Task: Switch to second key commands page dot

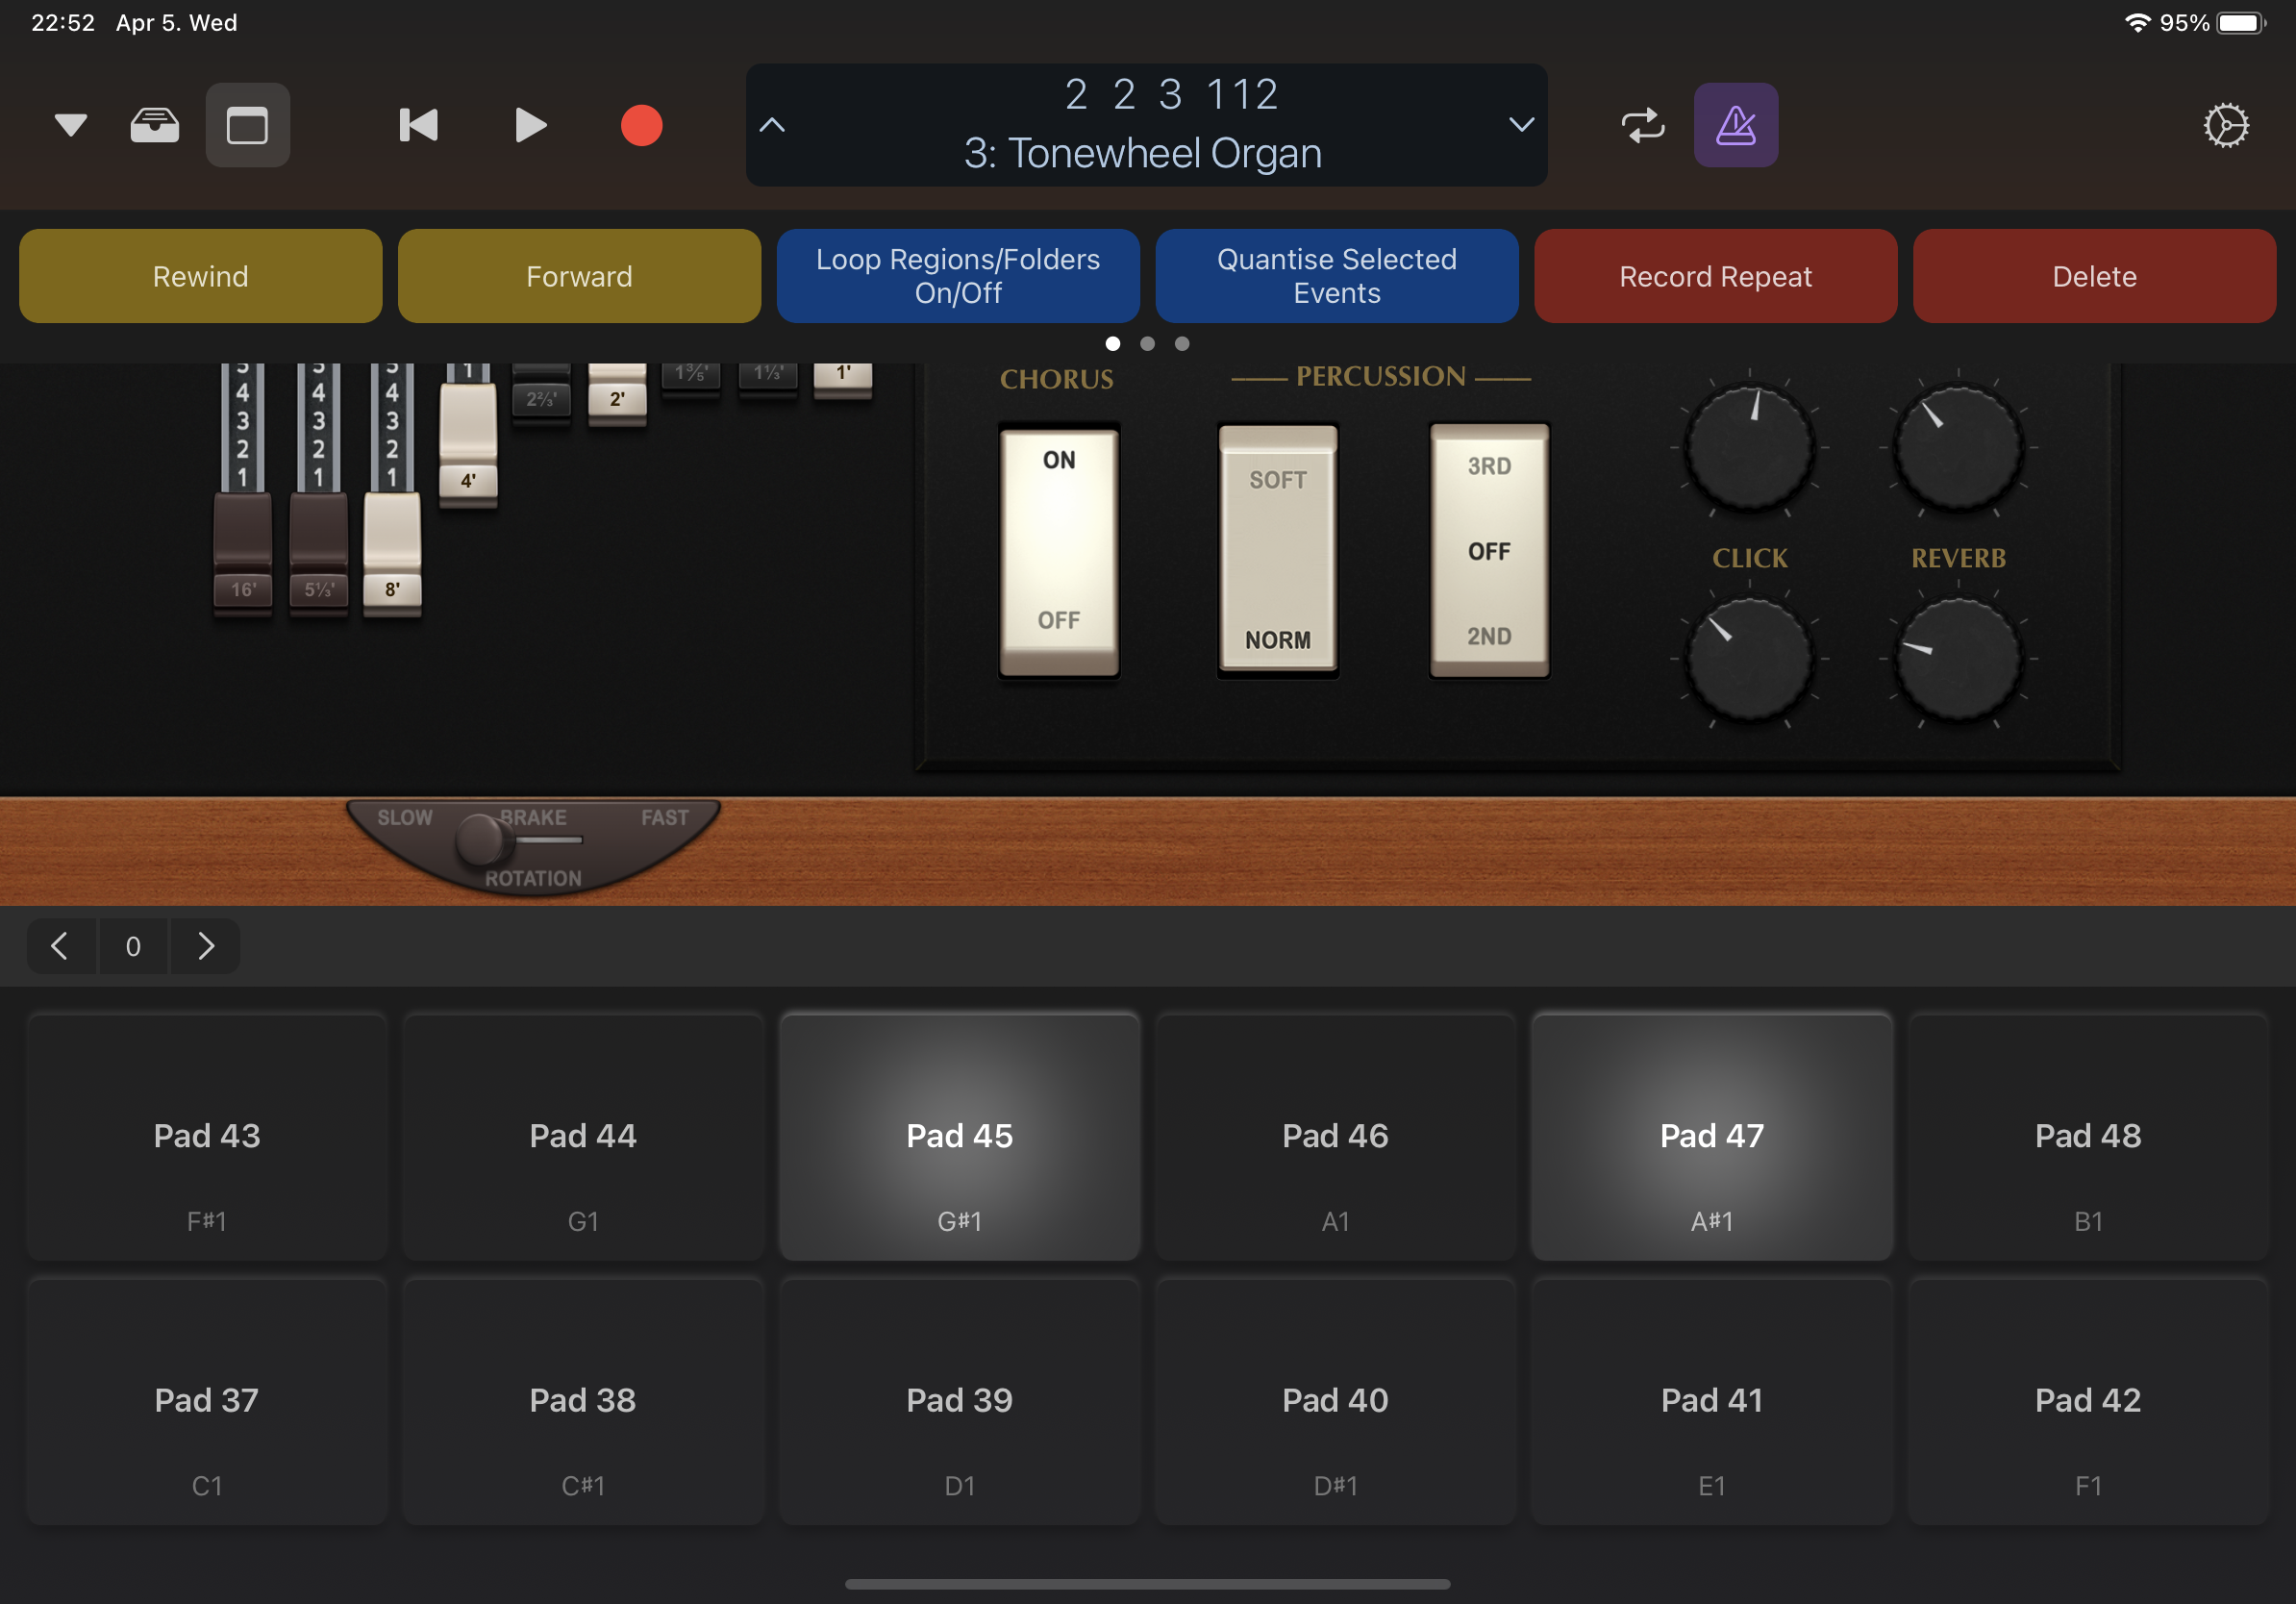Action: pos(1147,344)
